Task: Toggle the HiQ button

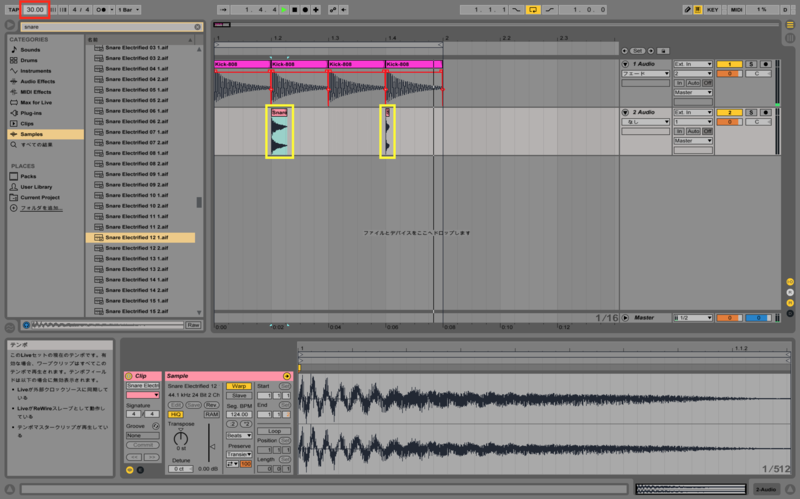Action: 176,414
